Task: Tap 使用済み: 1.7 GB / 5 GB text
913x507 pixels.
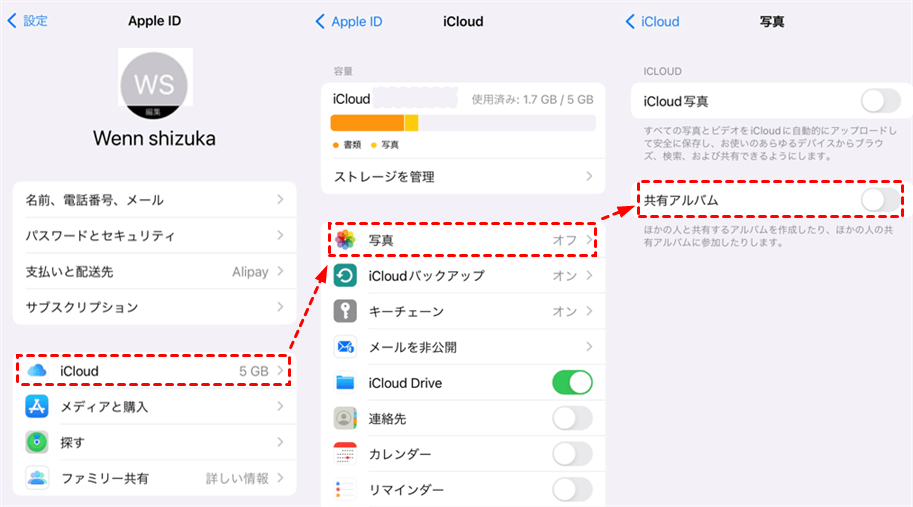Action: (x=532, y=100)
